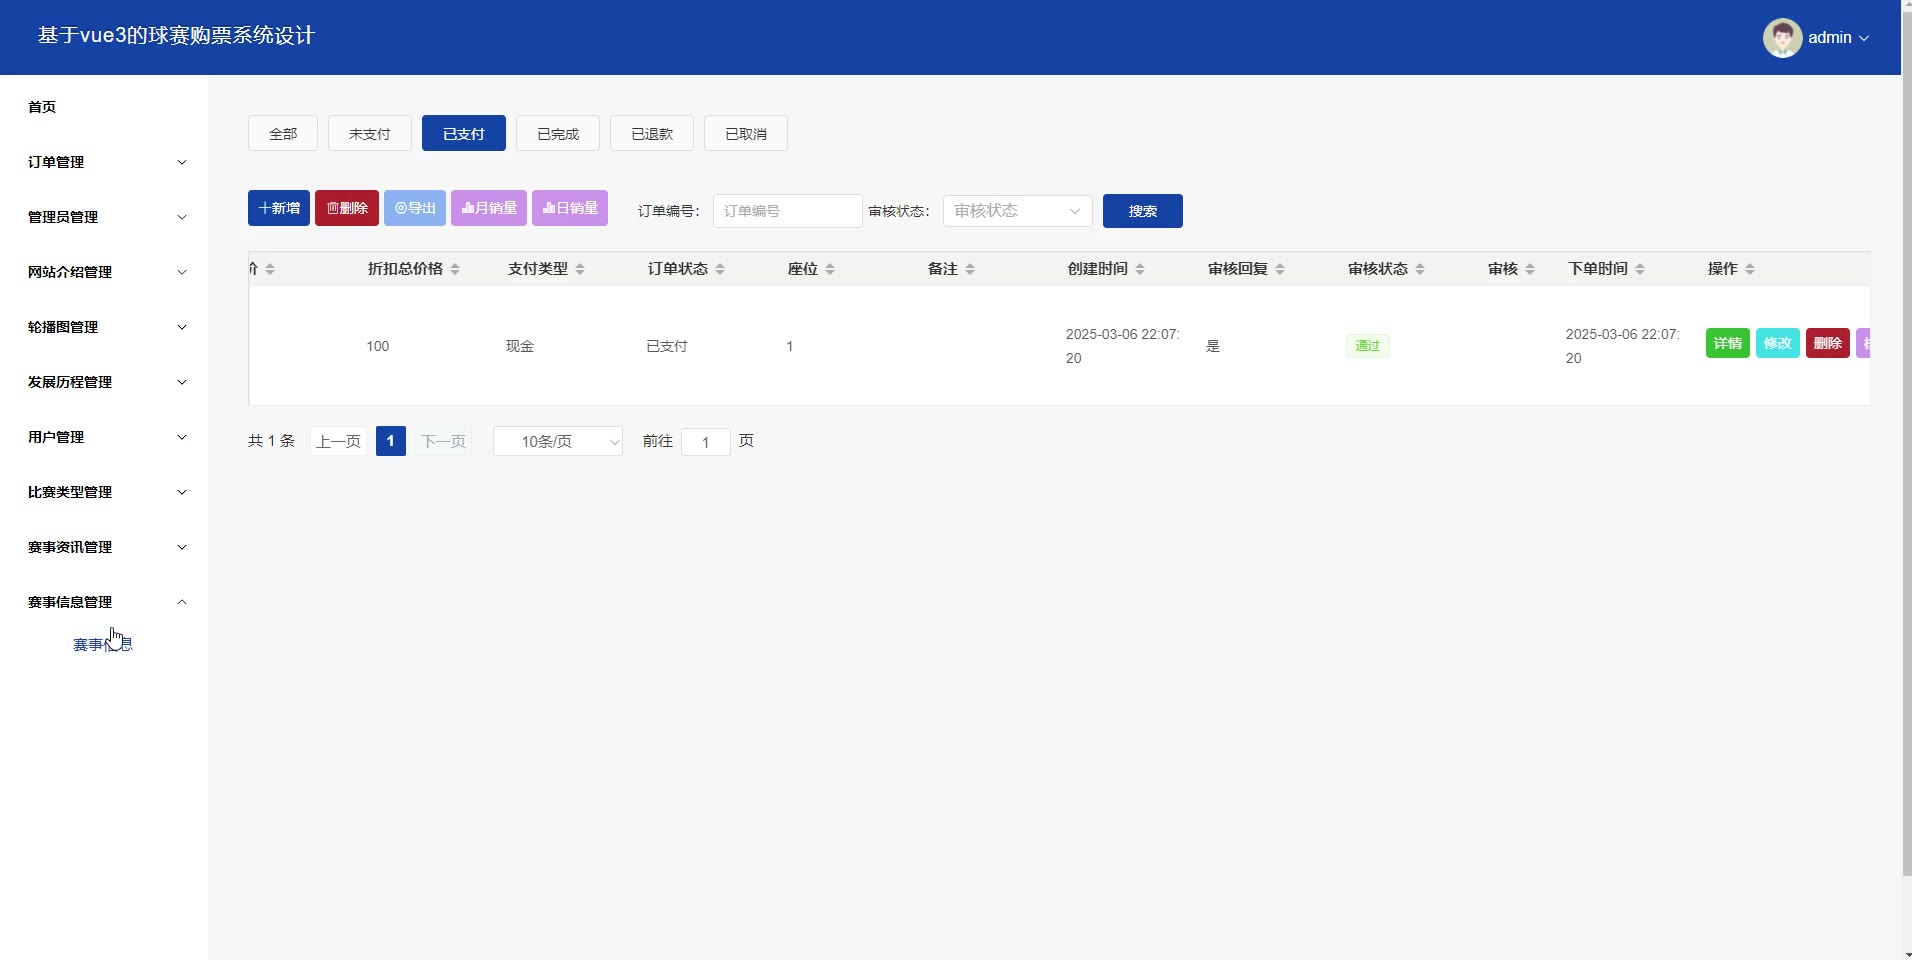Click the 搜索 button
This screenshot has height=960, width=1912.
click(1142, 211)
